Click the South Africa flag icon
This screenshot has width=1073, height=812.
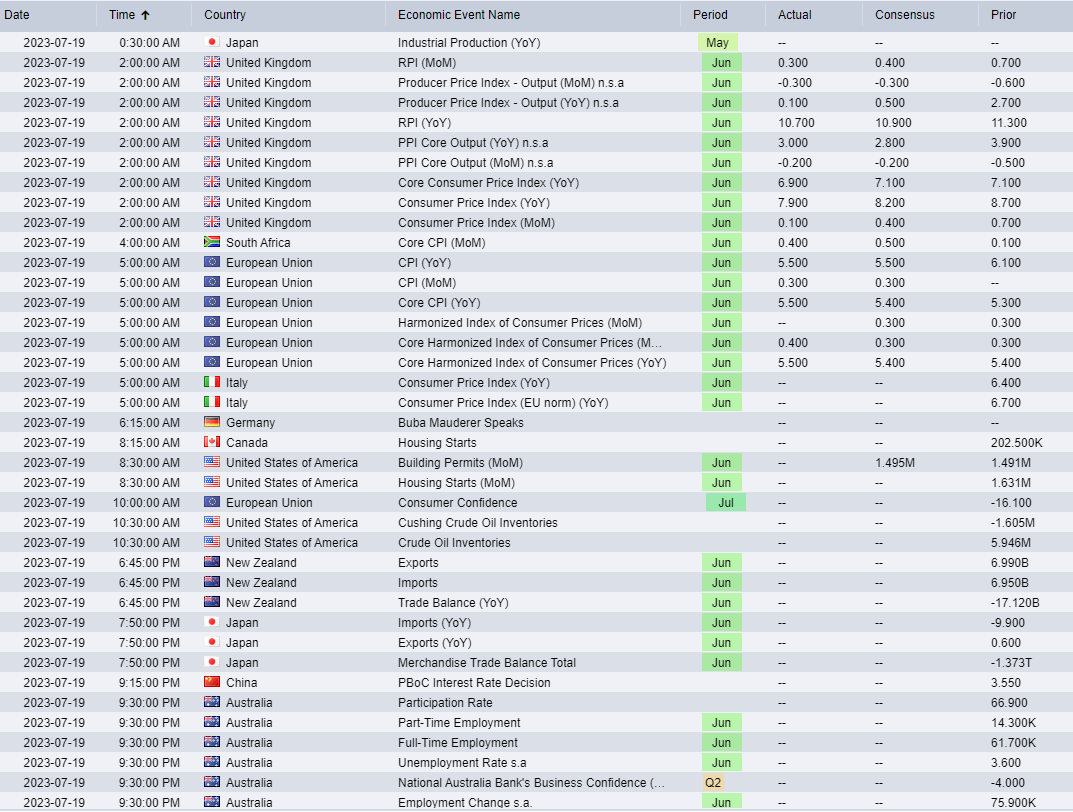click(x=212, y=241)
